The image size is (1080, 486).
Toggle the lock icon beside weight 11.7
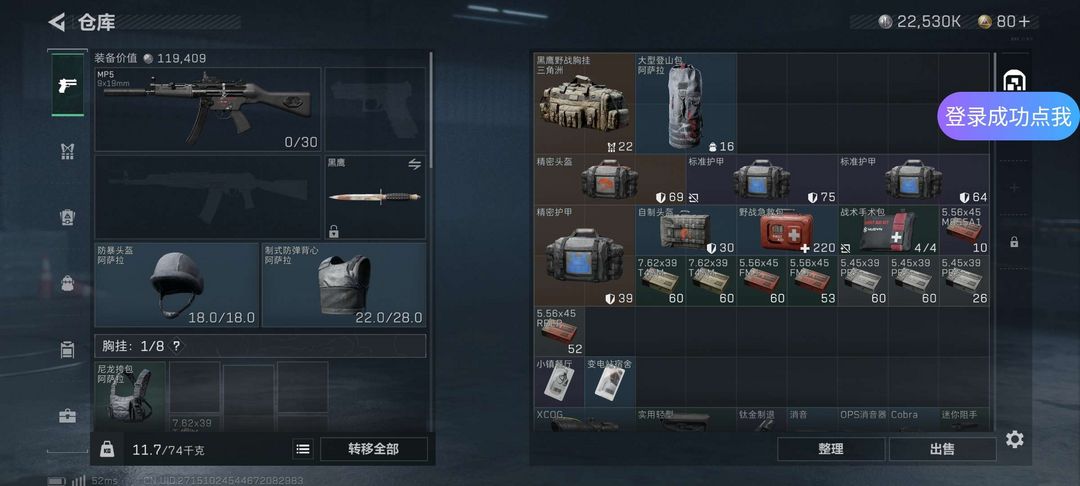[107, 449]
